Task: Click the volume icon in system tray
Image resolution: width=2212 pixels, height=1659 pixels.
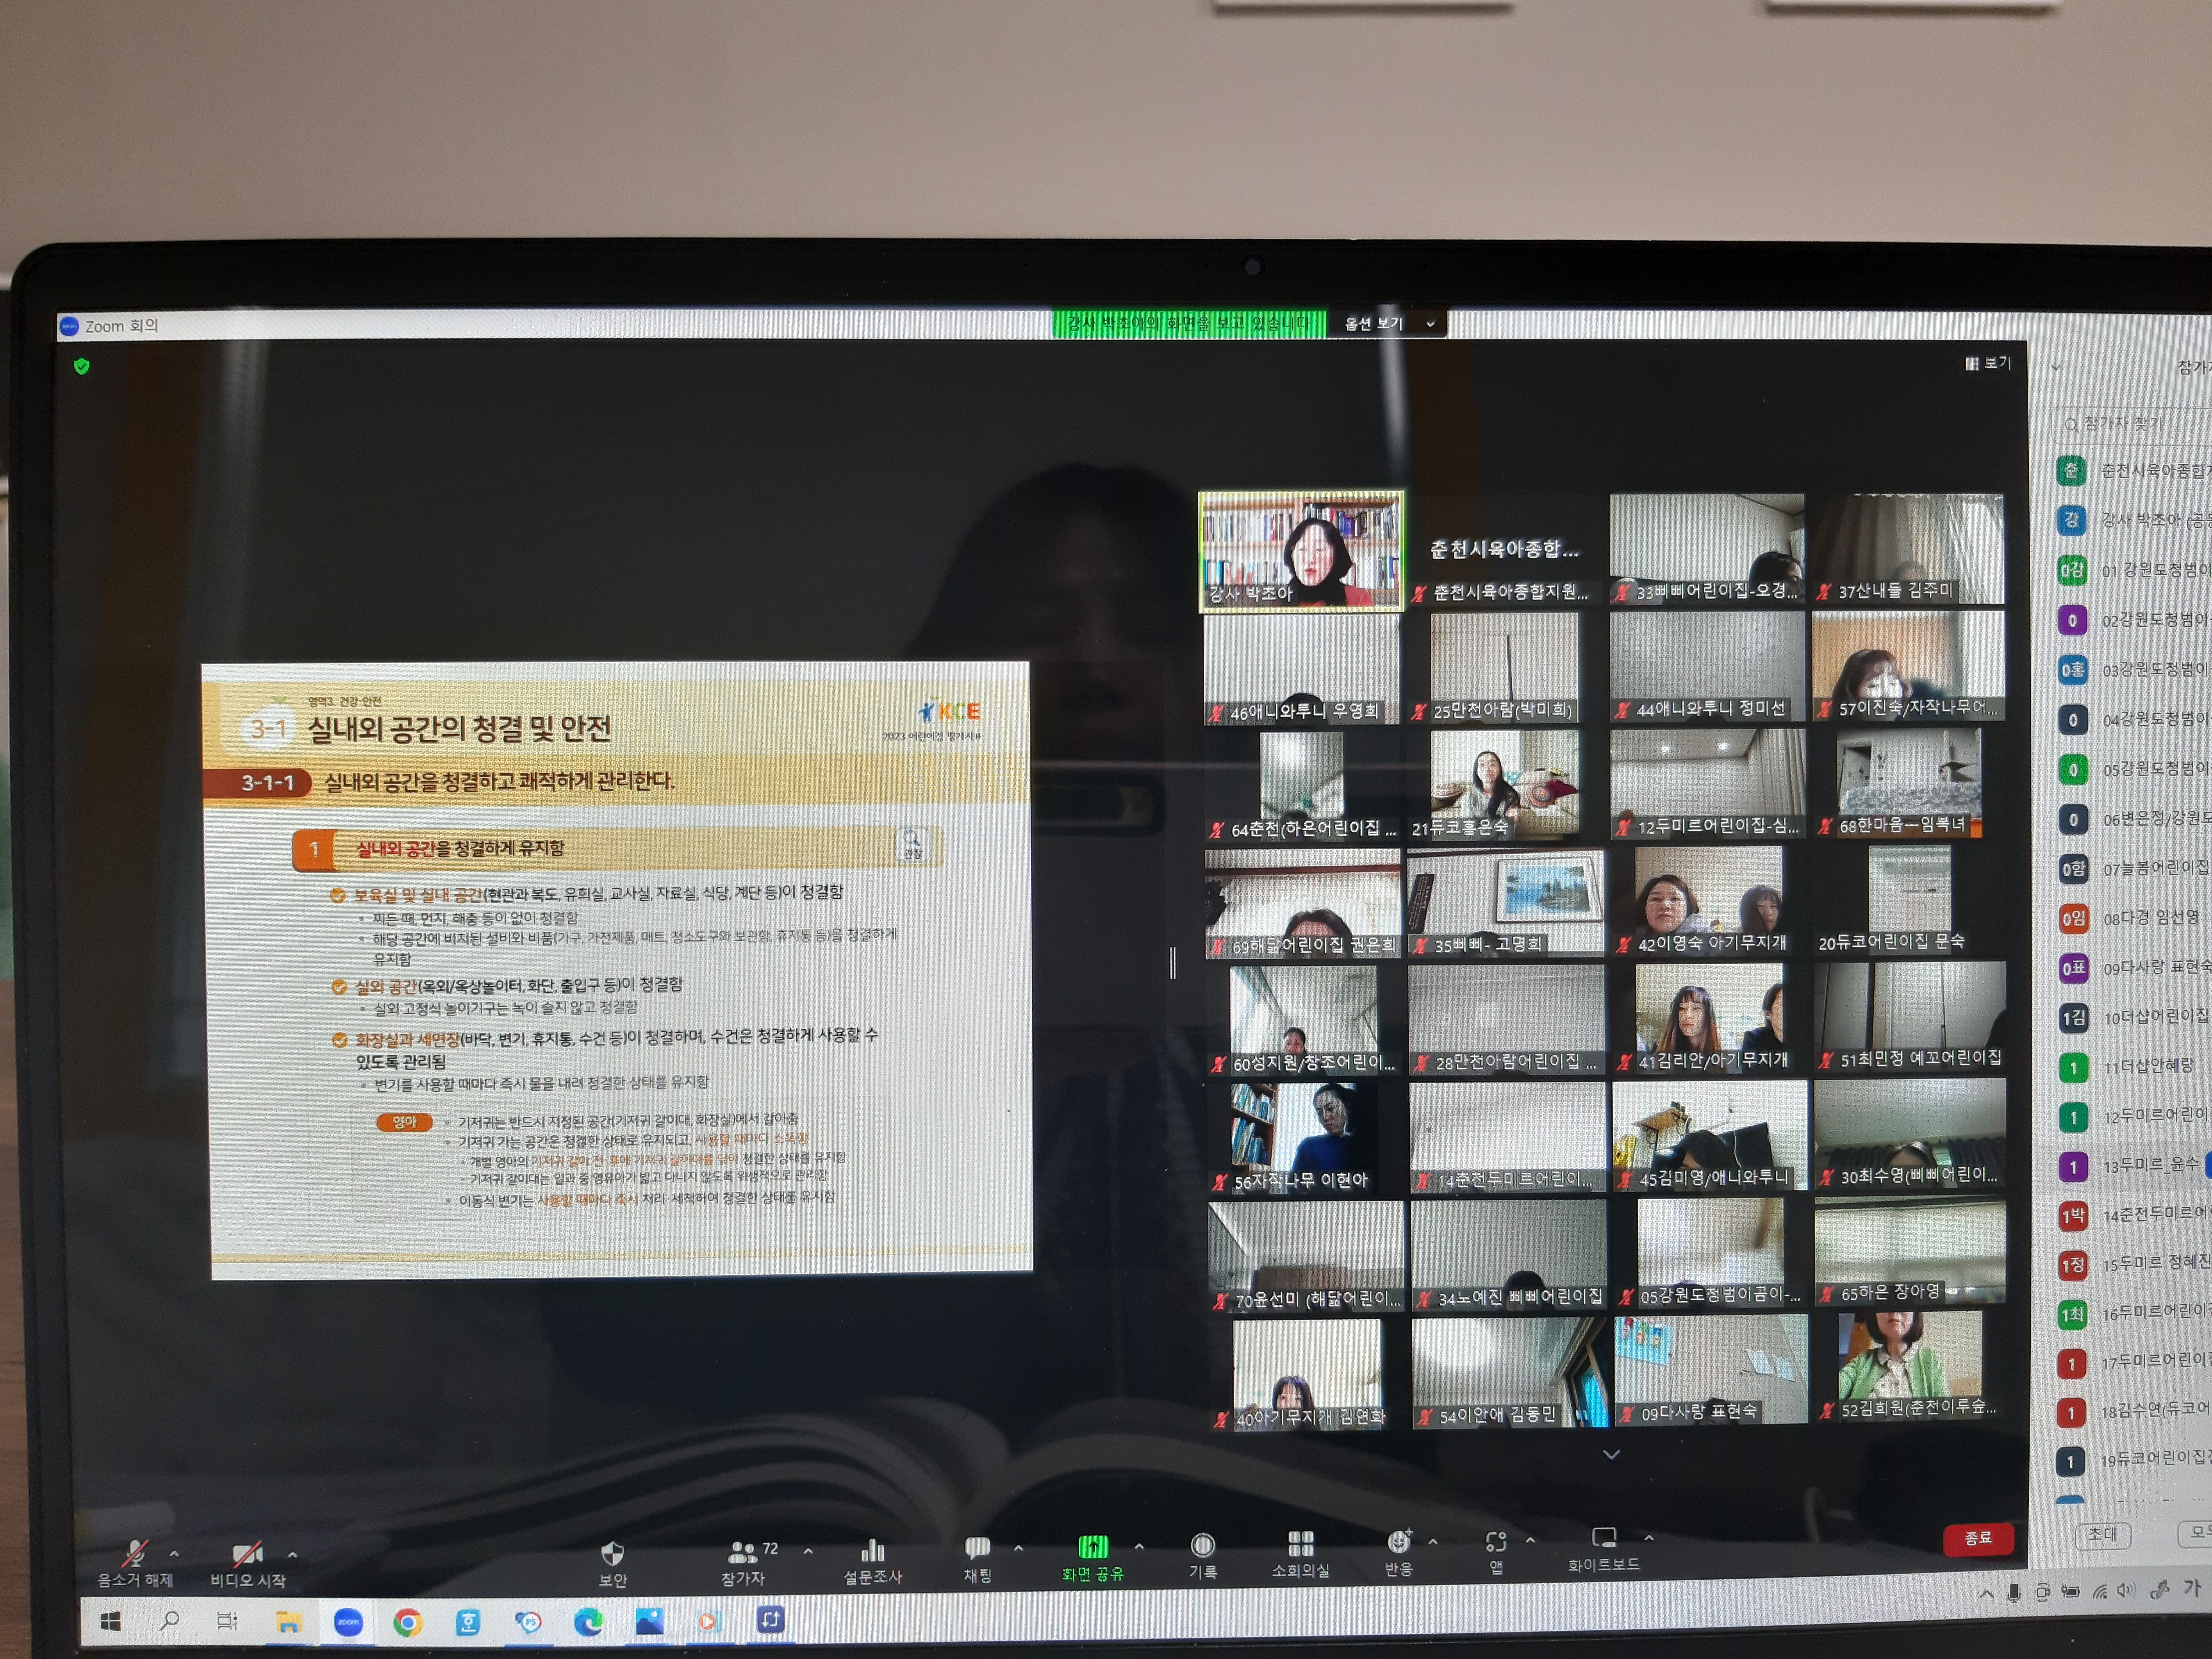Action: (2126, 1590)
